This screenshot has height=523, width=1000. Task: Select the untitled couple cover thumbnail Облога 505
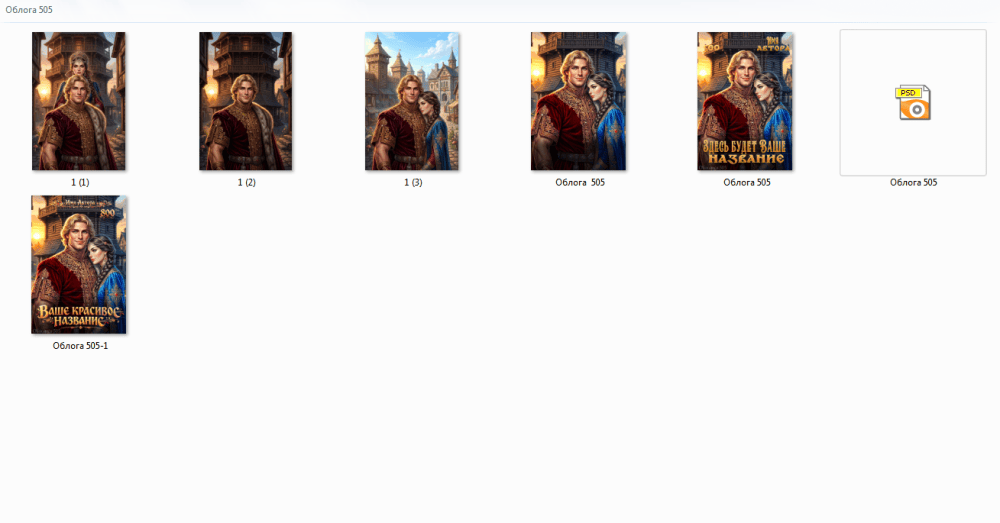(x=578, y=101)
